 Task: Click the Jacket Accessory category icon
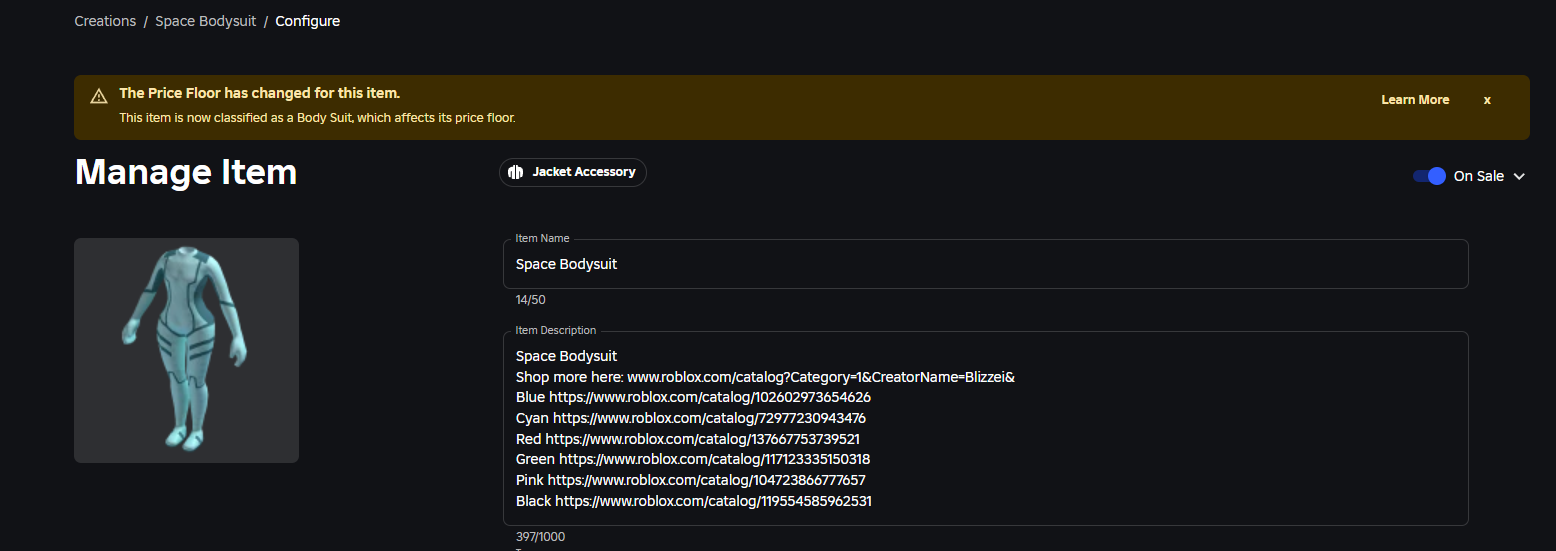pos(516,172)
